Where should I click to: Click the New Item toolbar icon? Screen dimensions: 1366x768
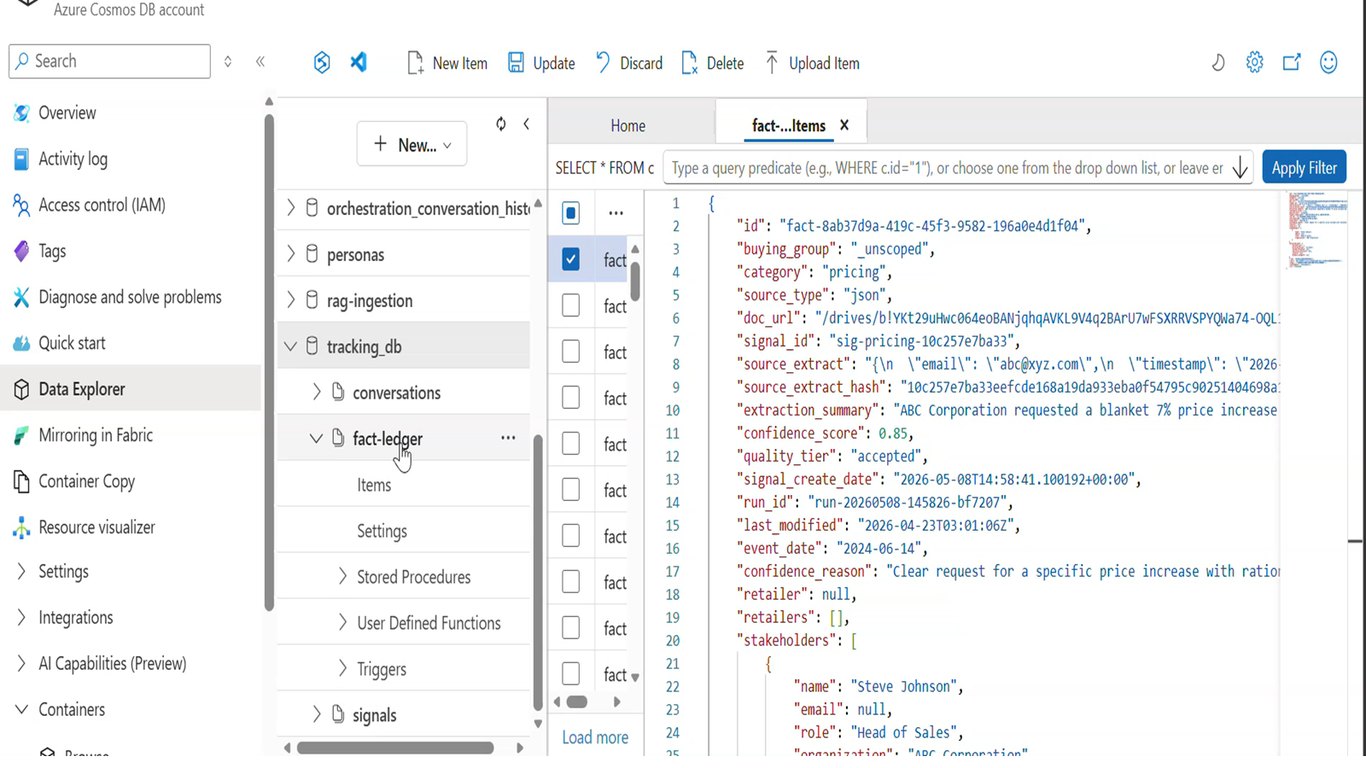(x=415, y=63)
